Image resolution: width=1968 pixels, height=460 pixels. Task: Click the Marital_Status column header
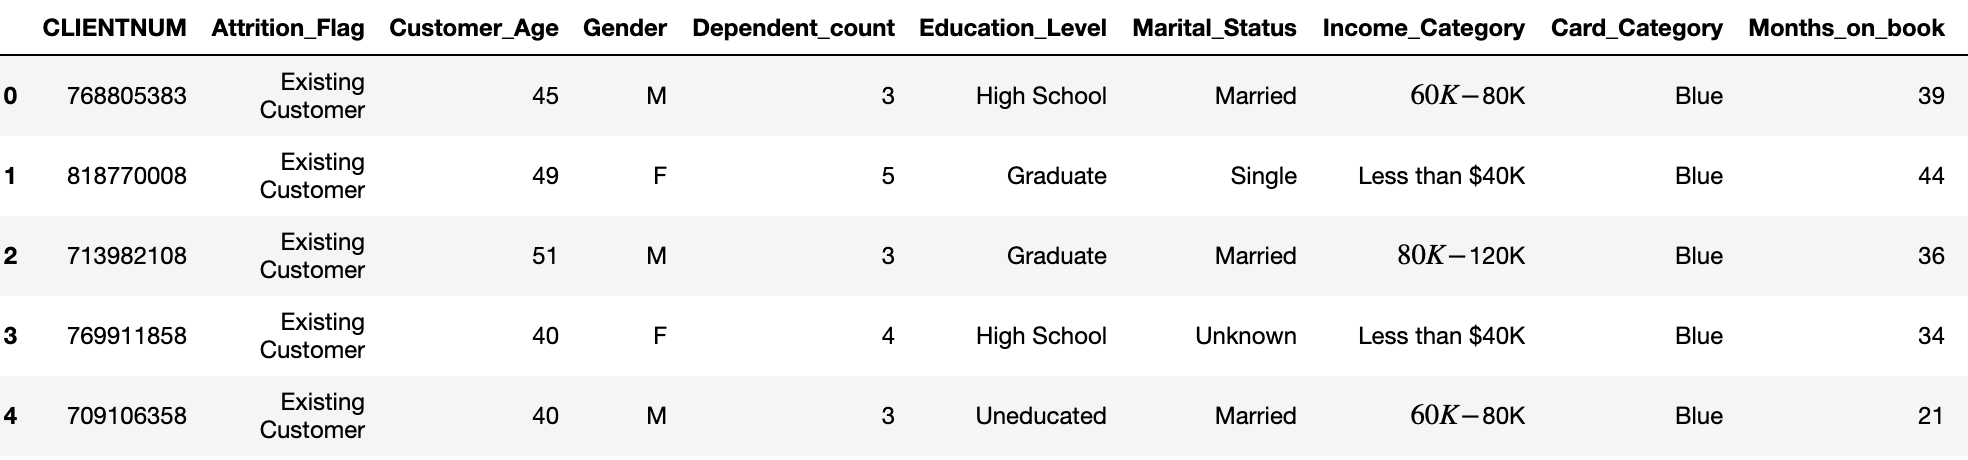click(x=1214, y=28)
